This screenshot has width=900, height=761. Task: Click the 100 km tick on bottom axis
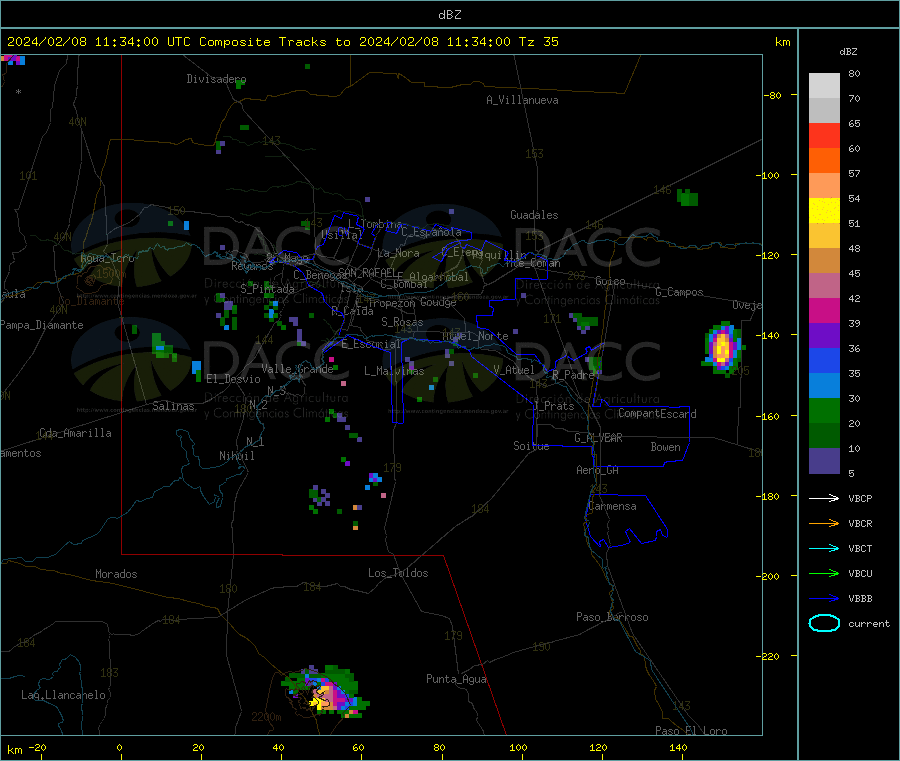click(x=518, y=747)
